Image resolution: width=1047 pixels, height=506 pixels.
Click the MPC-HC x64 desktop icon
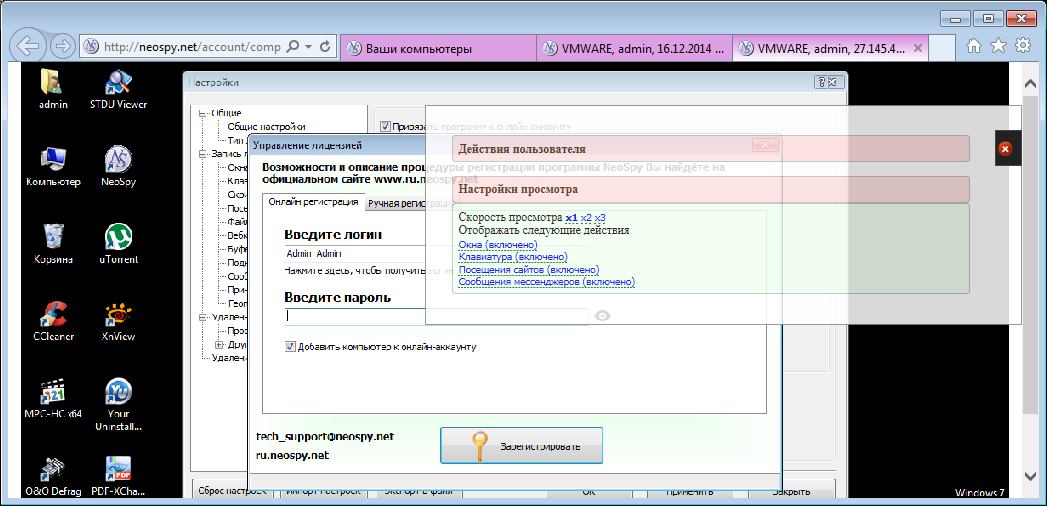click(x=53, y=399)
